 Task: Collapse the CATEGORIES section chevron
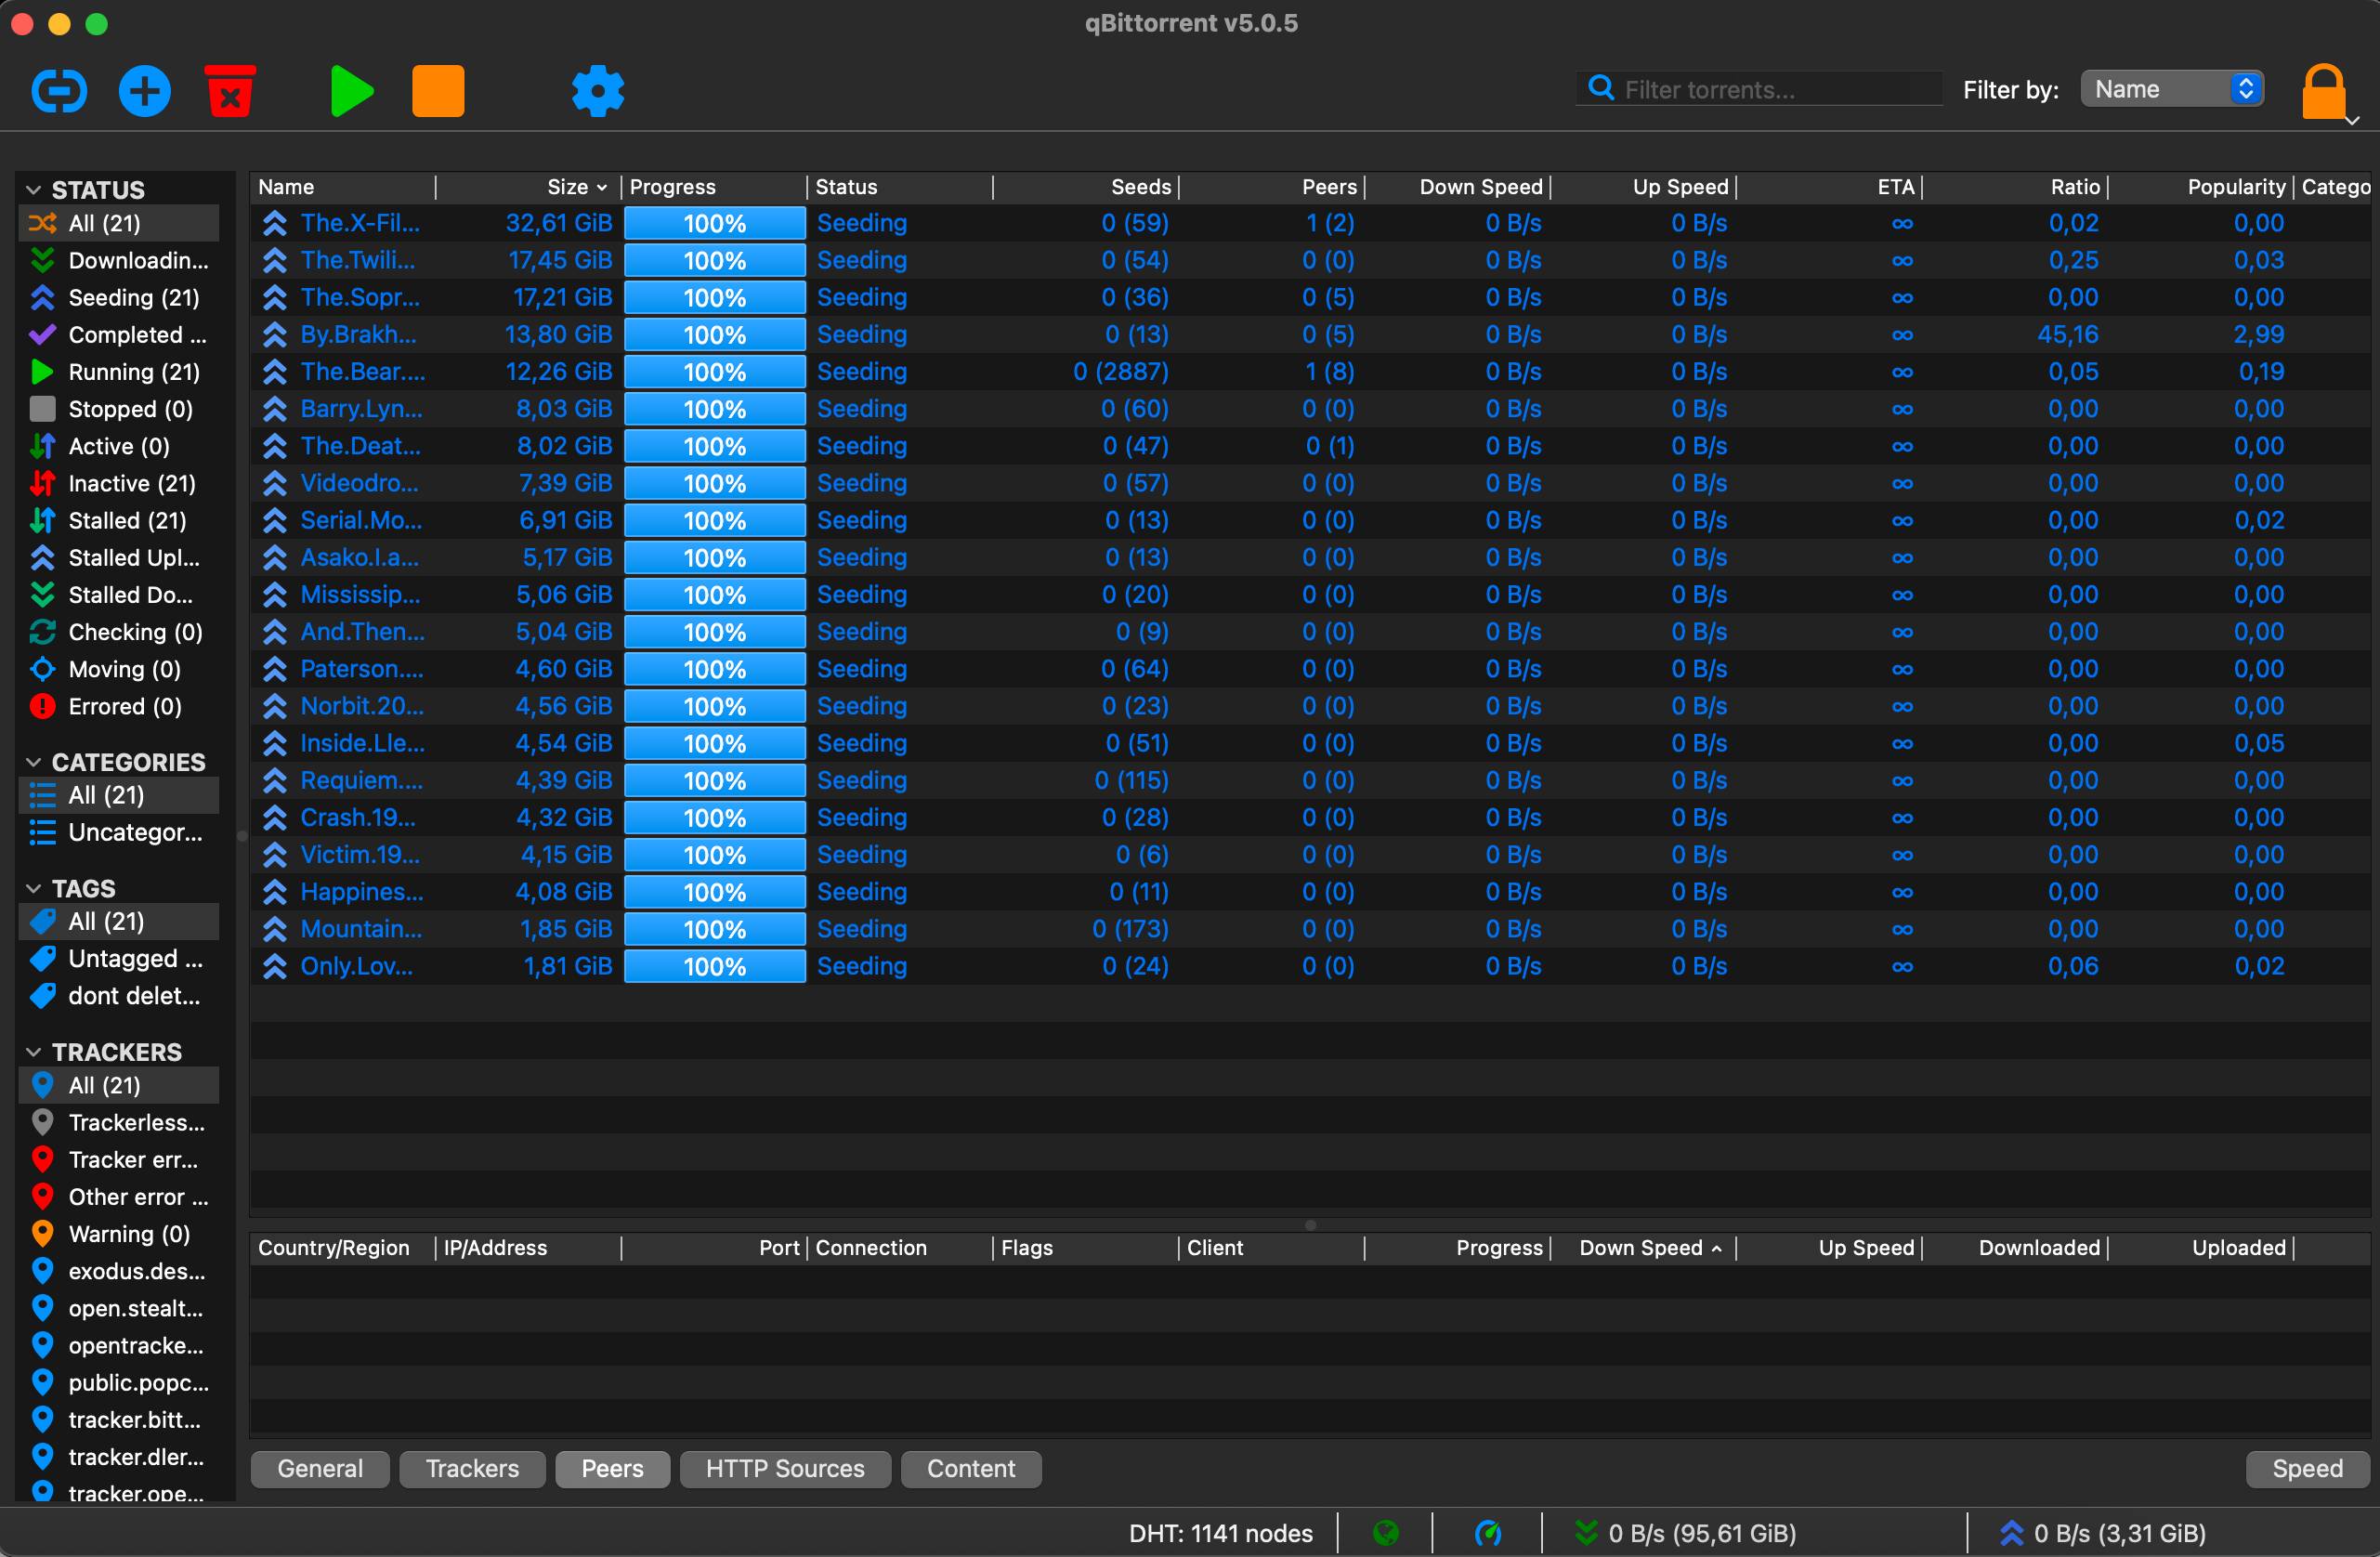point(33,762)
